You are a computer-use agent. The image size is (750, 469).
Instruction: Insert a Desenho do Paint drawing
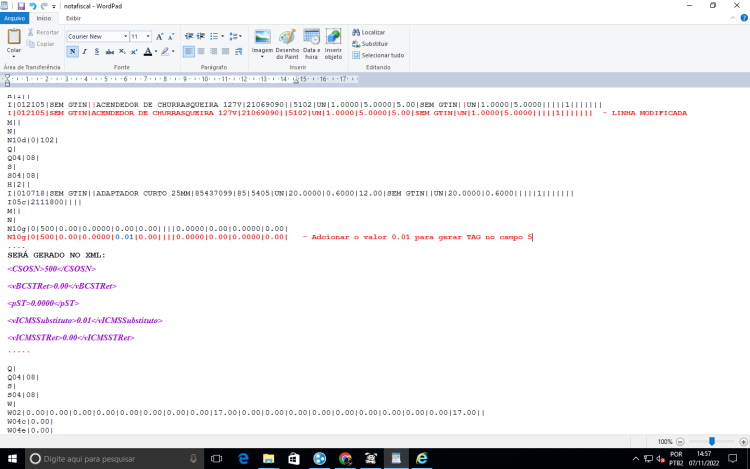(287, 44)
